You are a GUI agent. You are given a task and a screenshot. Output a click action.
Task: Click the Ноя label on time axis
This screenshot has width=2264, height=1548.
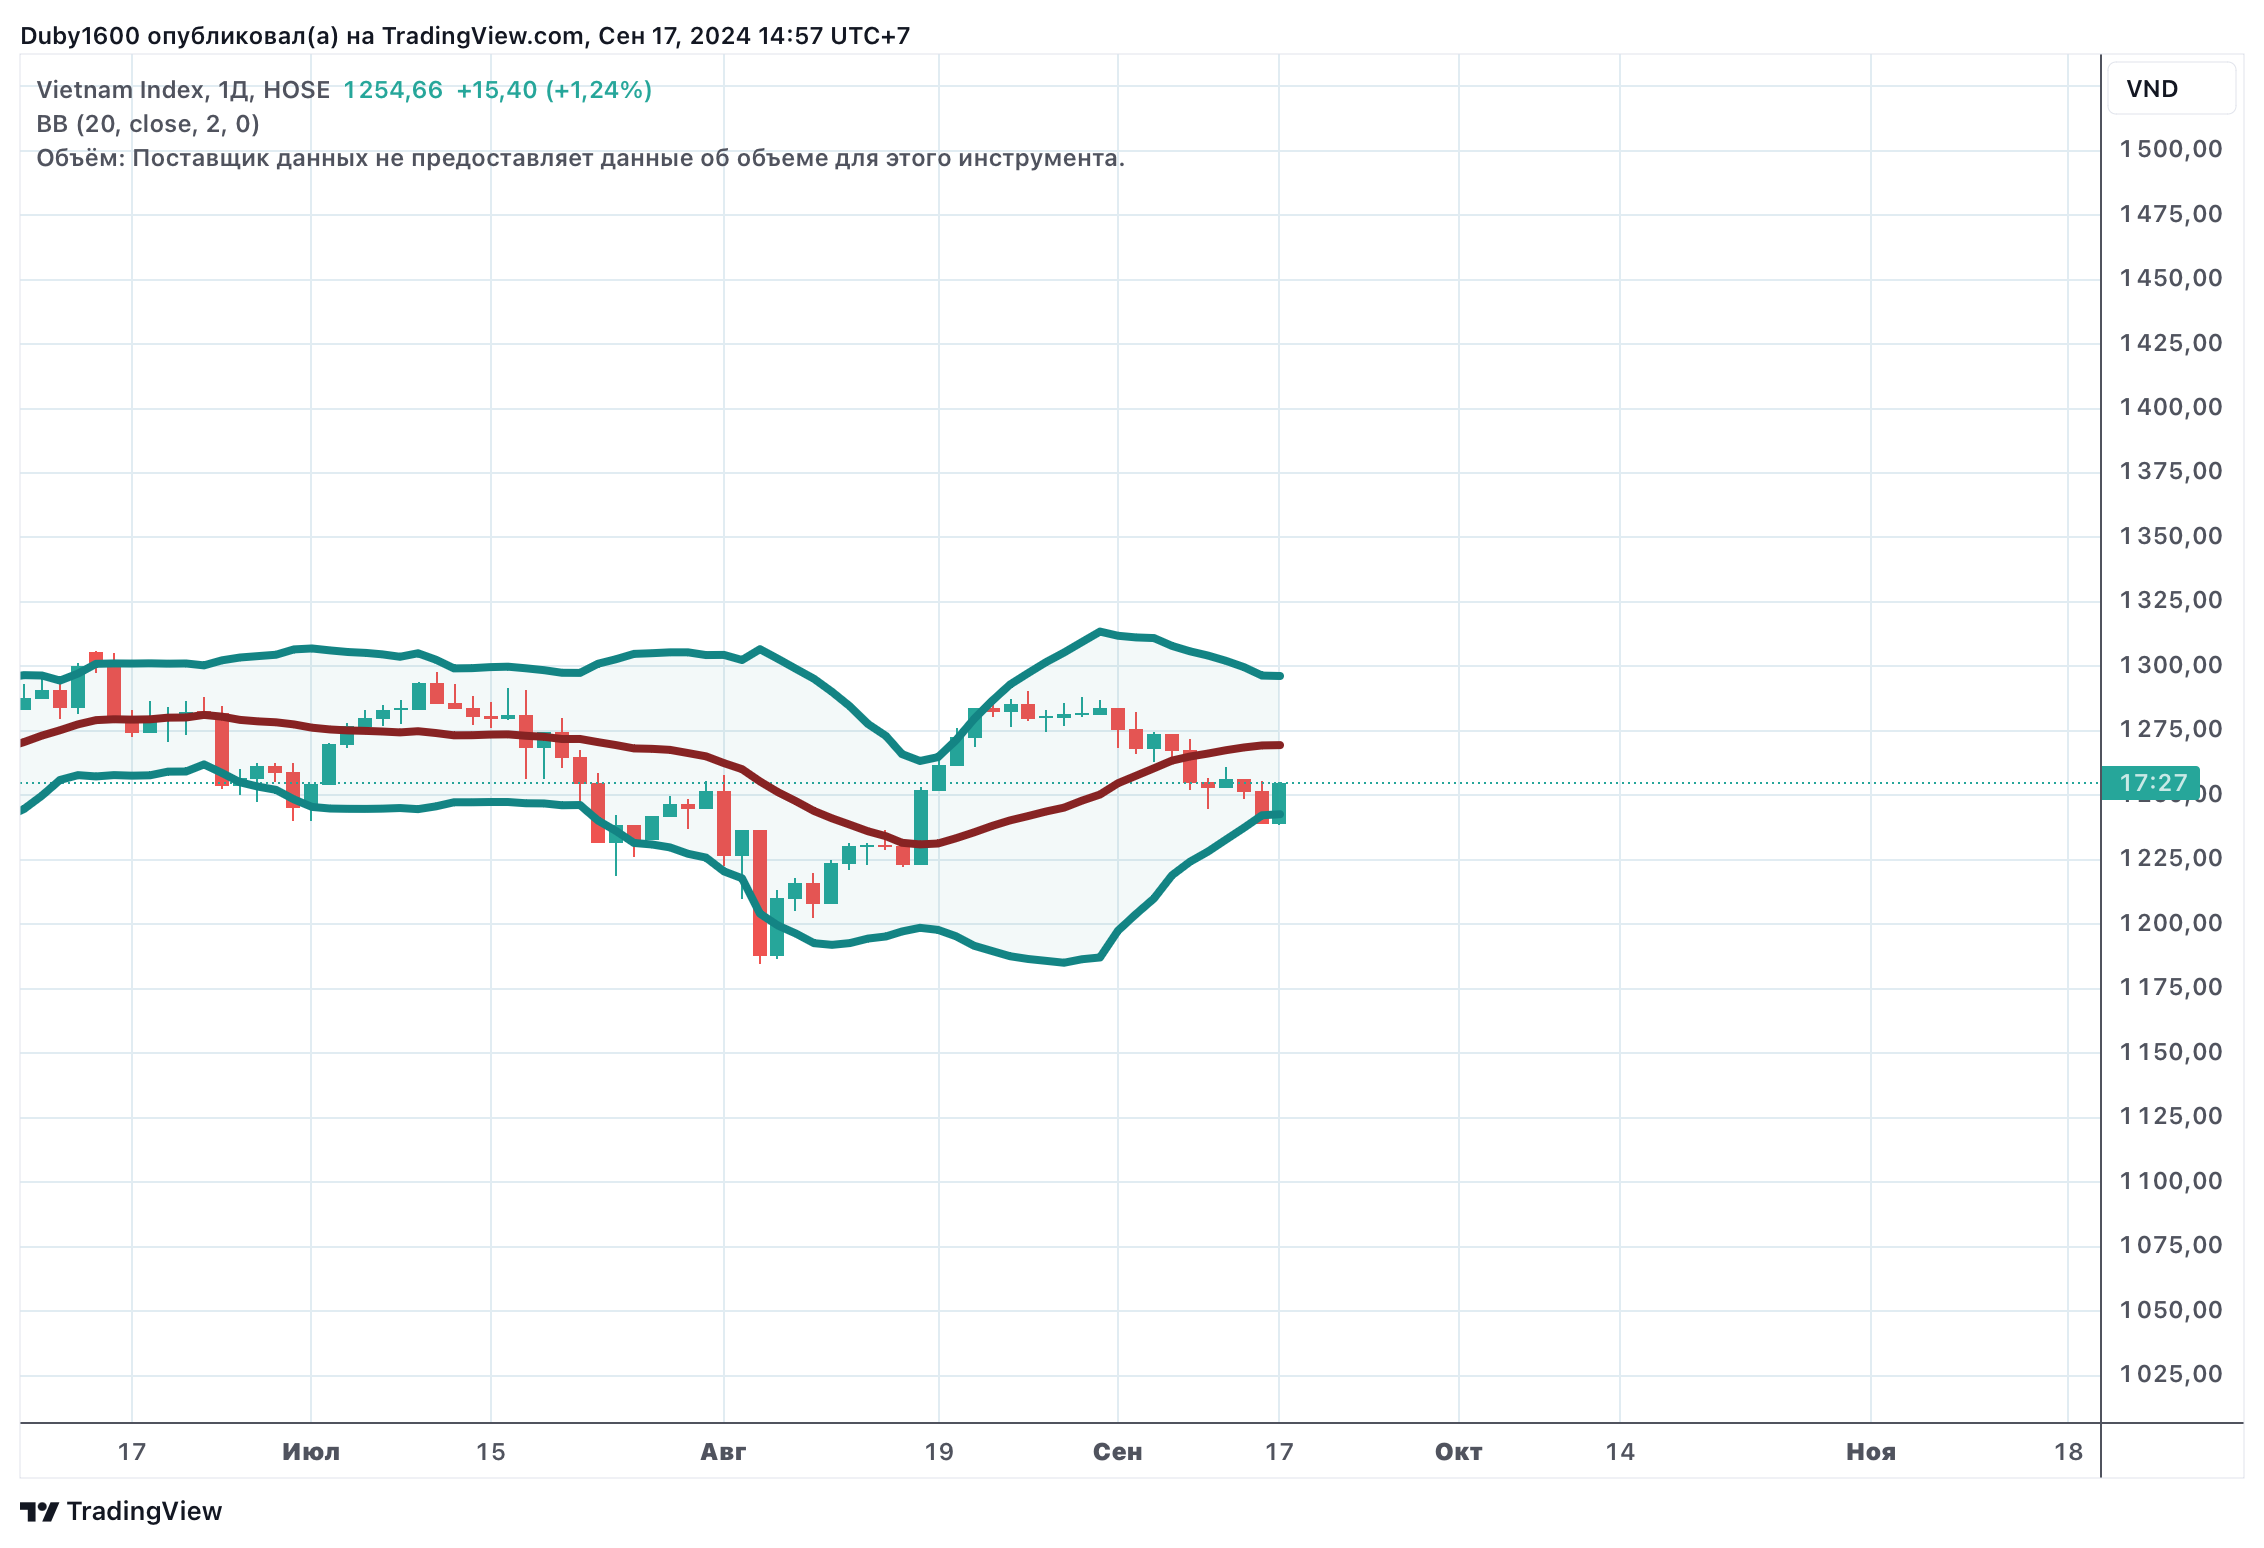point(1871,1452)
